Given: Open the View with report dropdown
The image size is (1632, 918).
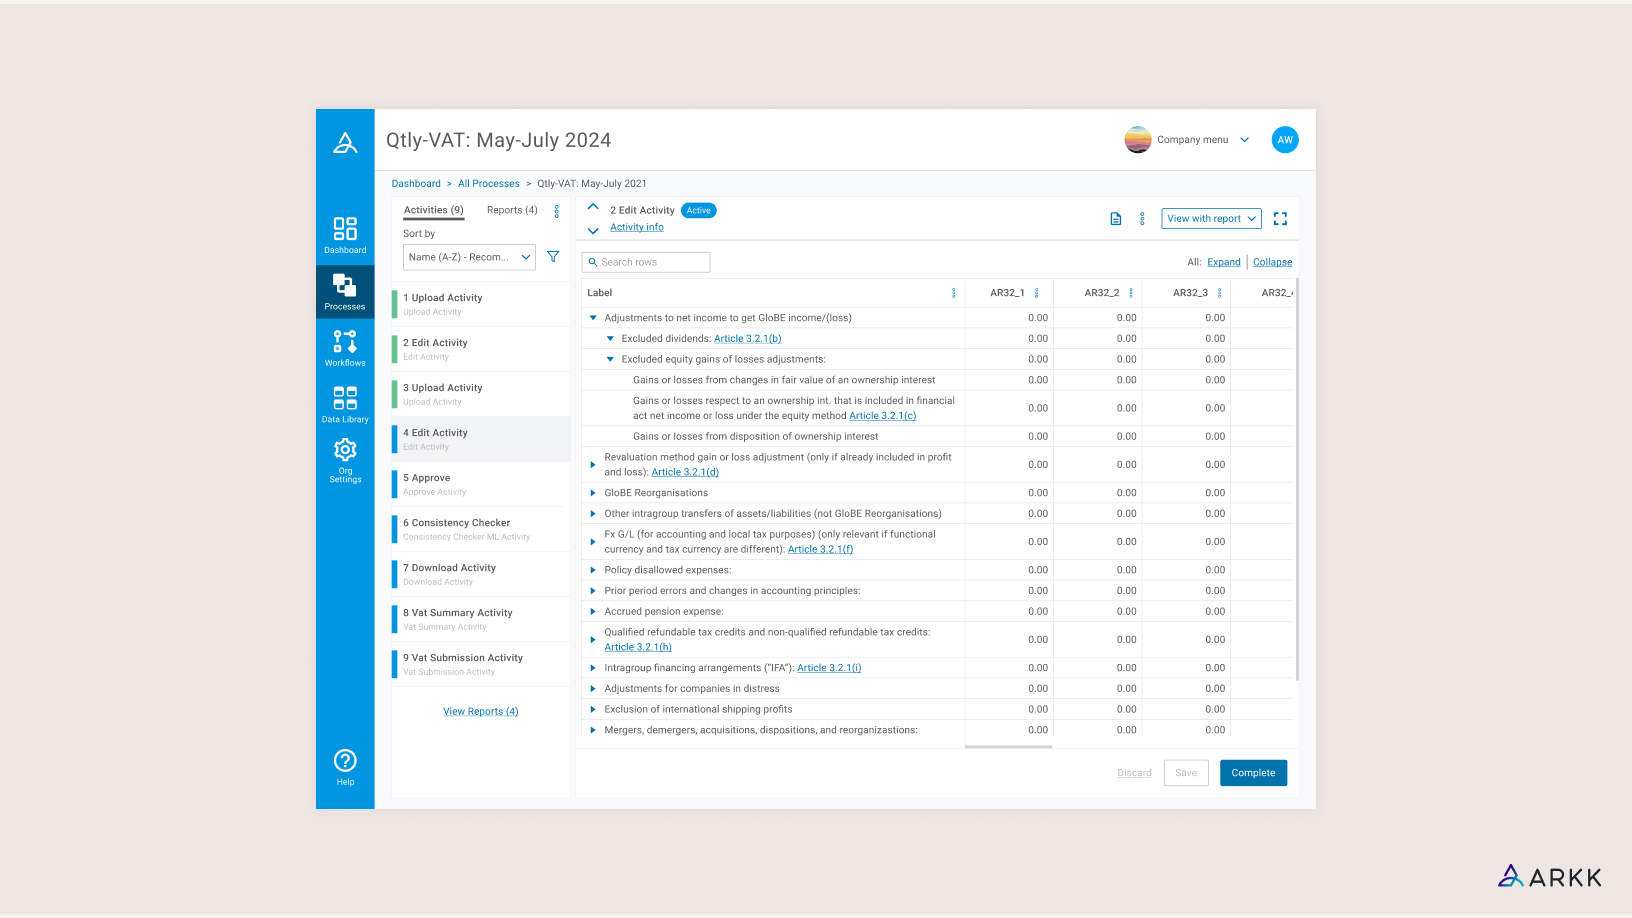Looking at the screenshot, I should coord(1211,219).
